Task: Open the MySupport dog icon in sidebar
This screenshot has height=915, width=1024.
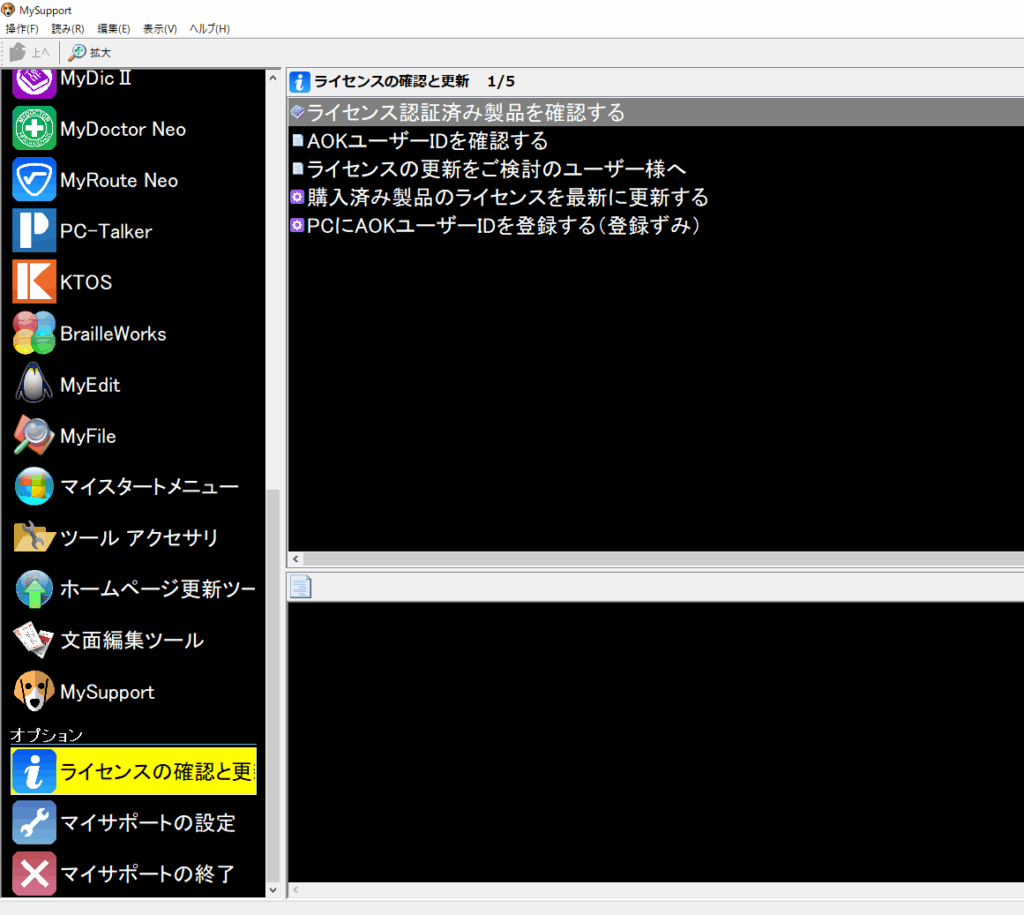Action: pos(34,691)
